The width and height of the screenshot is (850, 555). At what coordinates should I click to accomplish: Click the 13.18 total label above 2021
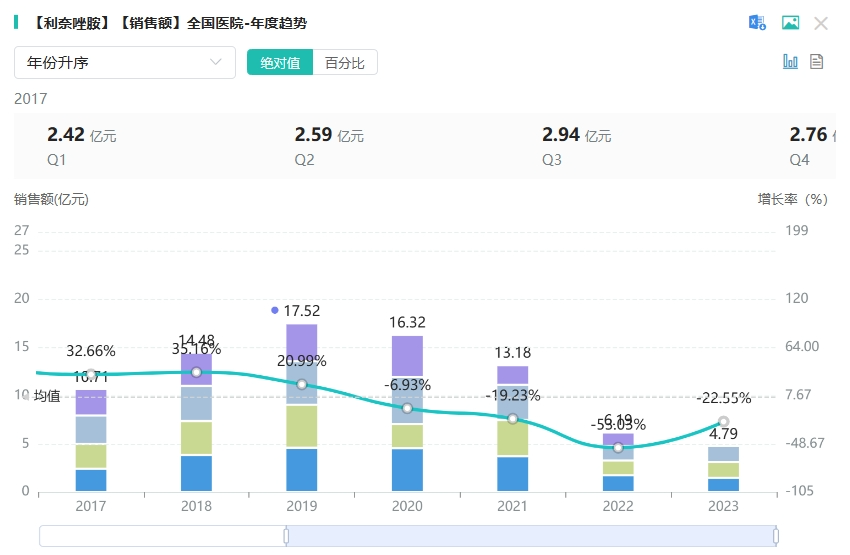(513, 353)
